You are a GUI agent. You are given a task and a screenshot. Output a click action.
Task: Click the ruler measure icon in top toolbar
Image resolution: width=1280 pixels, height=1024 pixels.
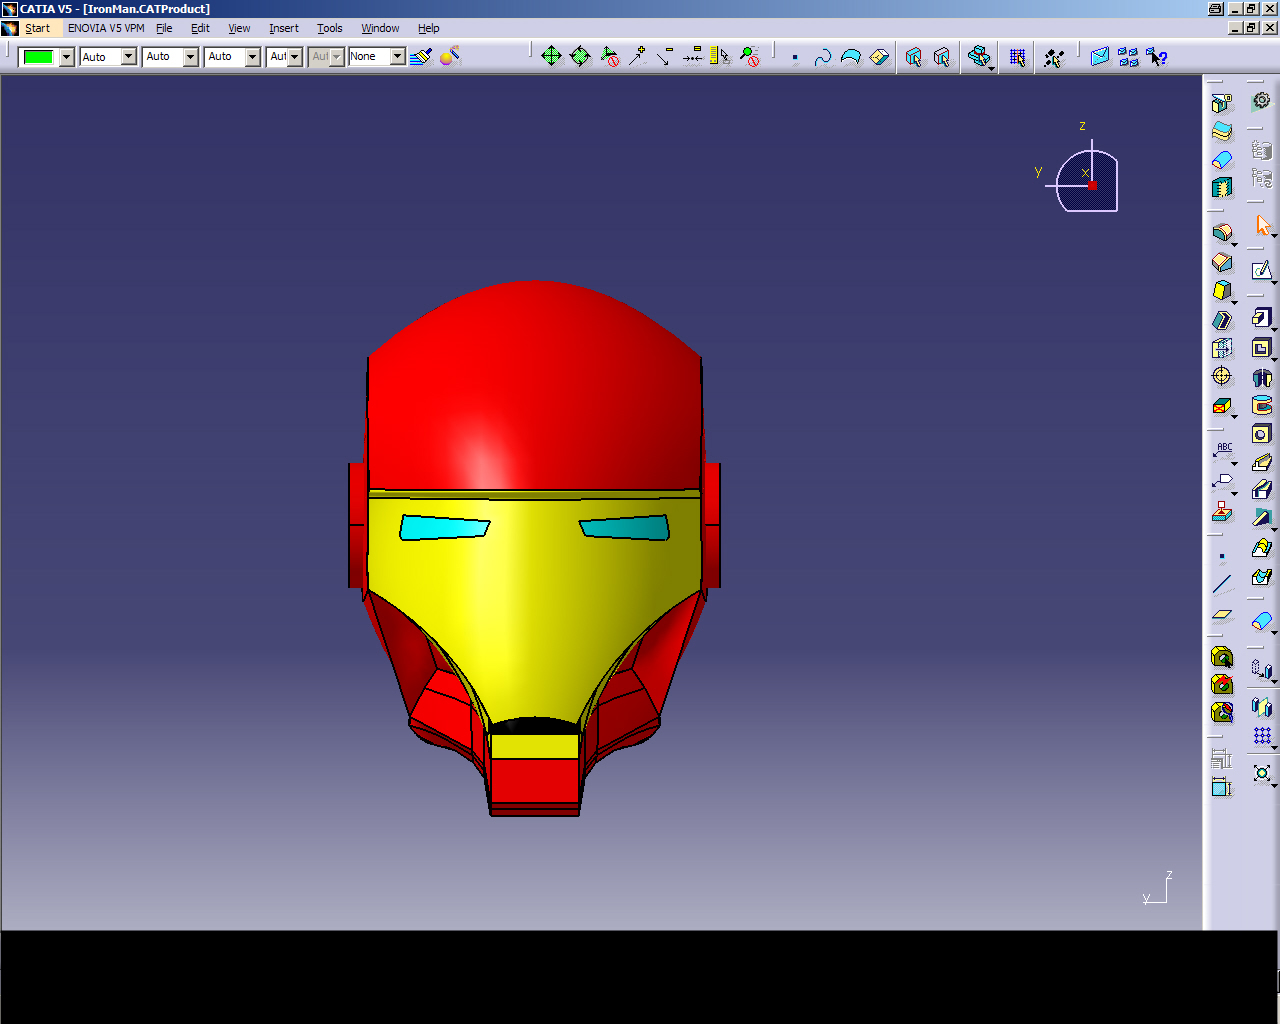pos(719,57)
